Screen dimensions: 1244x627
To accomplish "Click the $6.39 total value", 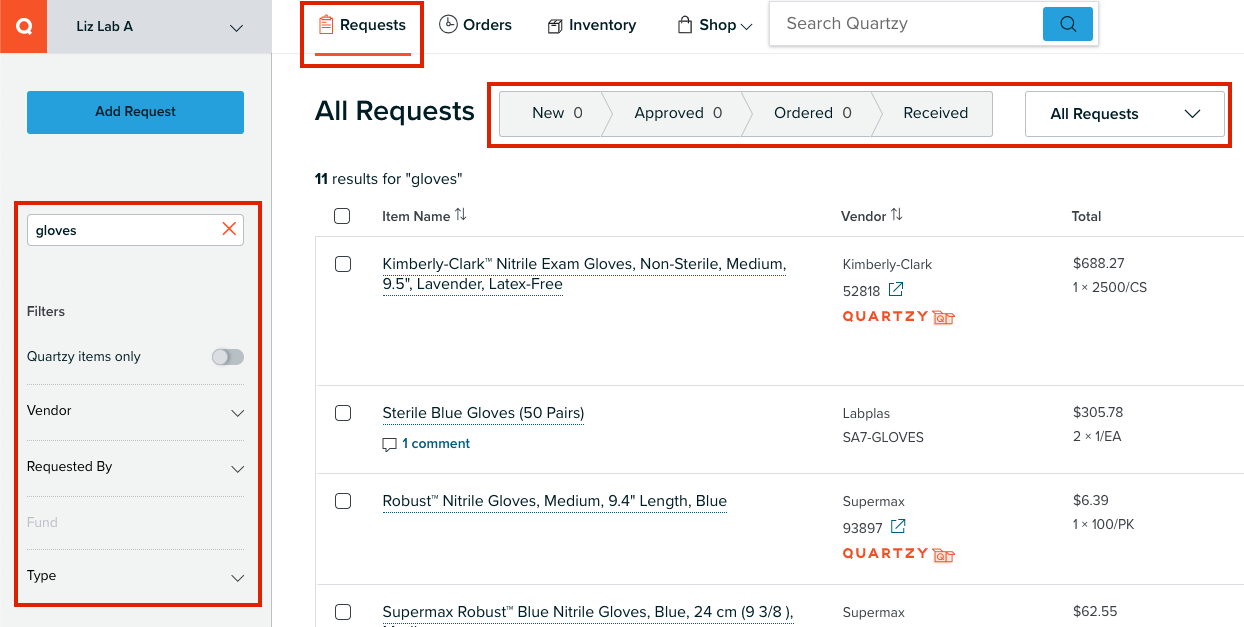I will click(1090, 500).
